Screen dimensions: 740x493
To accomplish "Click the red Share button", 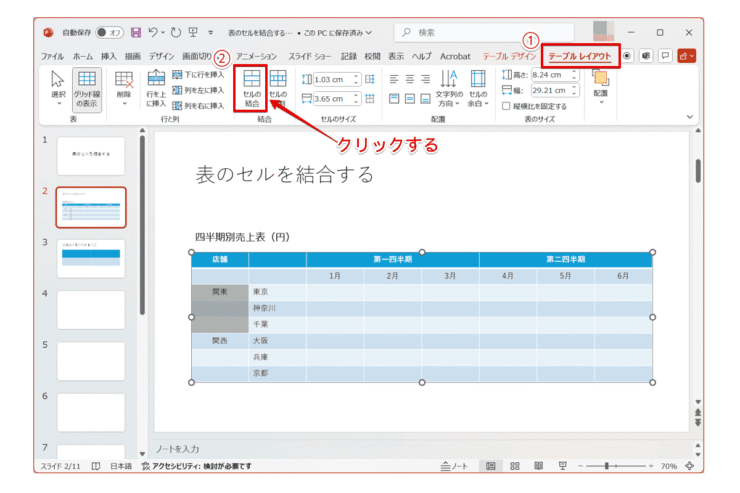I will coord(686,56).
